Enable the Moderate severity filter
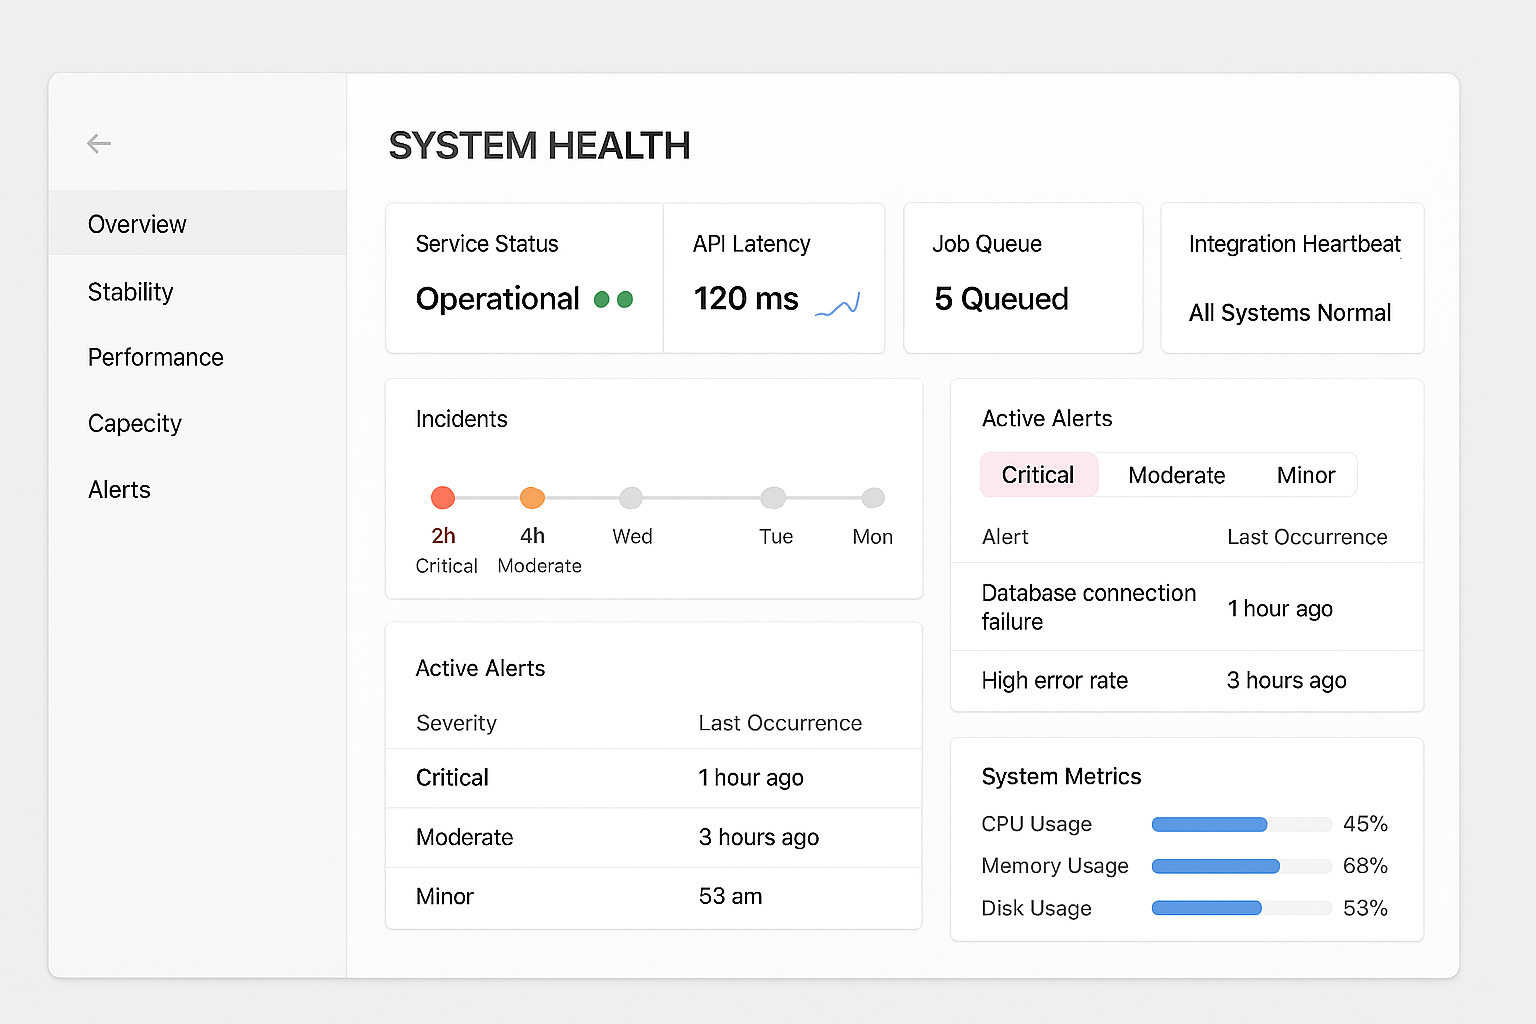The height and width of the screenshot is (1024, 1536). (x=1176, y=474)
